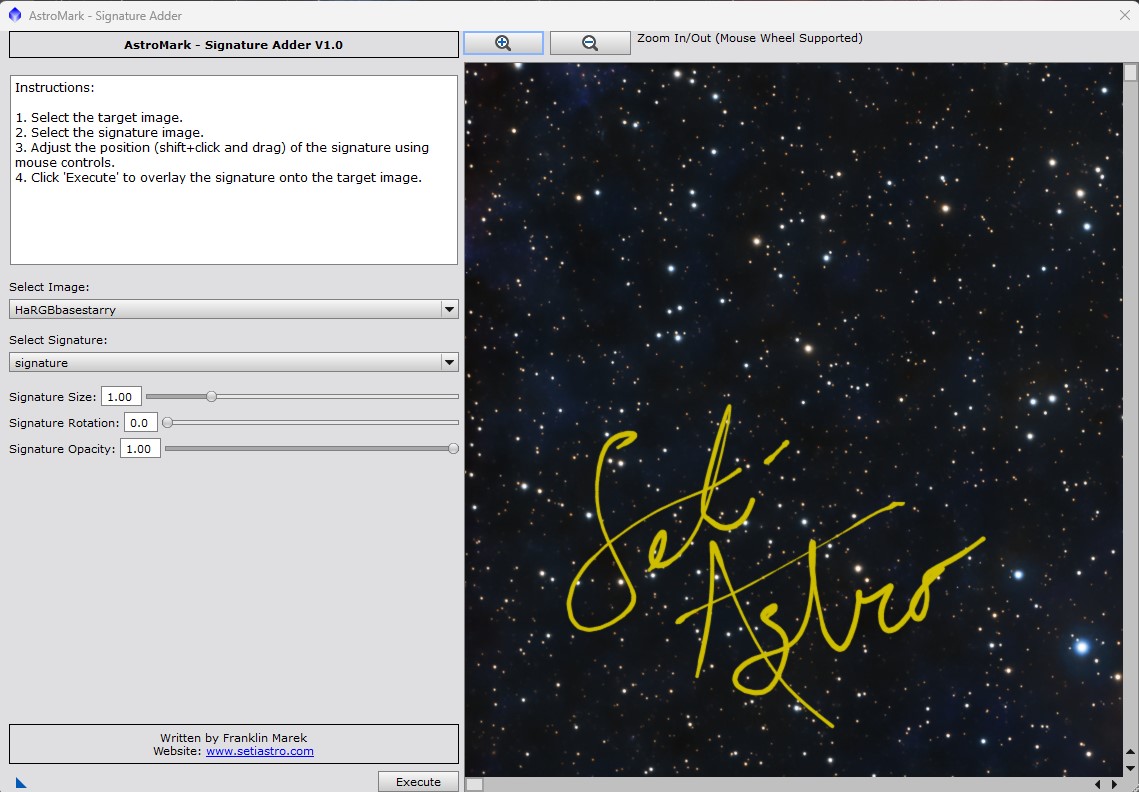Click the AstroMark - Signature Adder V1.0 title label
Image resolution: width=1139 pixels, height=792 pixels.
point(234,44)
